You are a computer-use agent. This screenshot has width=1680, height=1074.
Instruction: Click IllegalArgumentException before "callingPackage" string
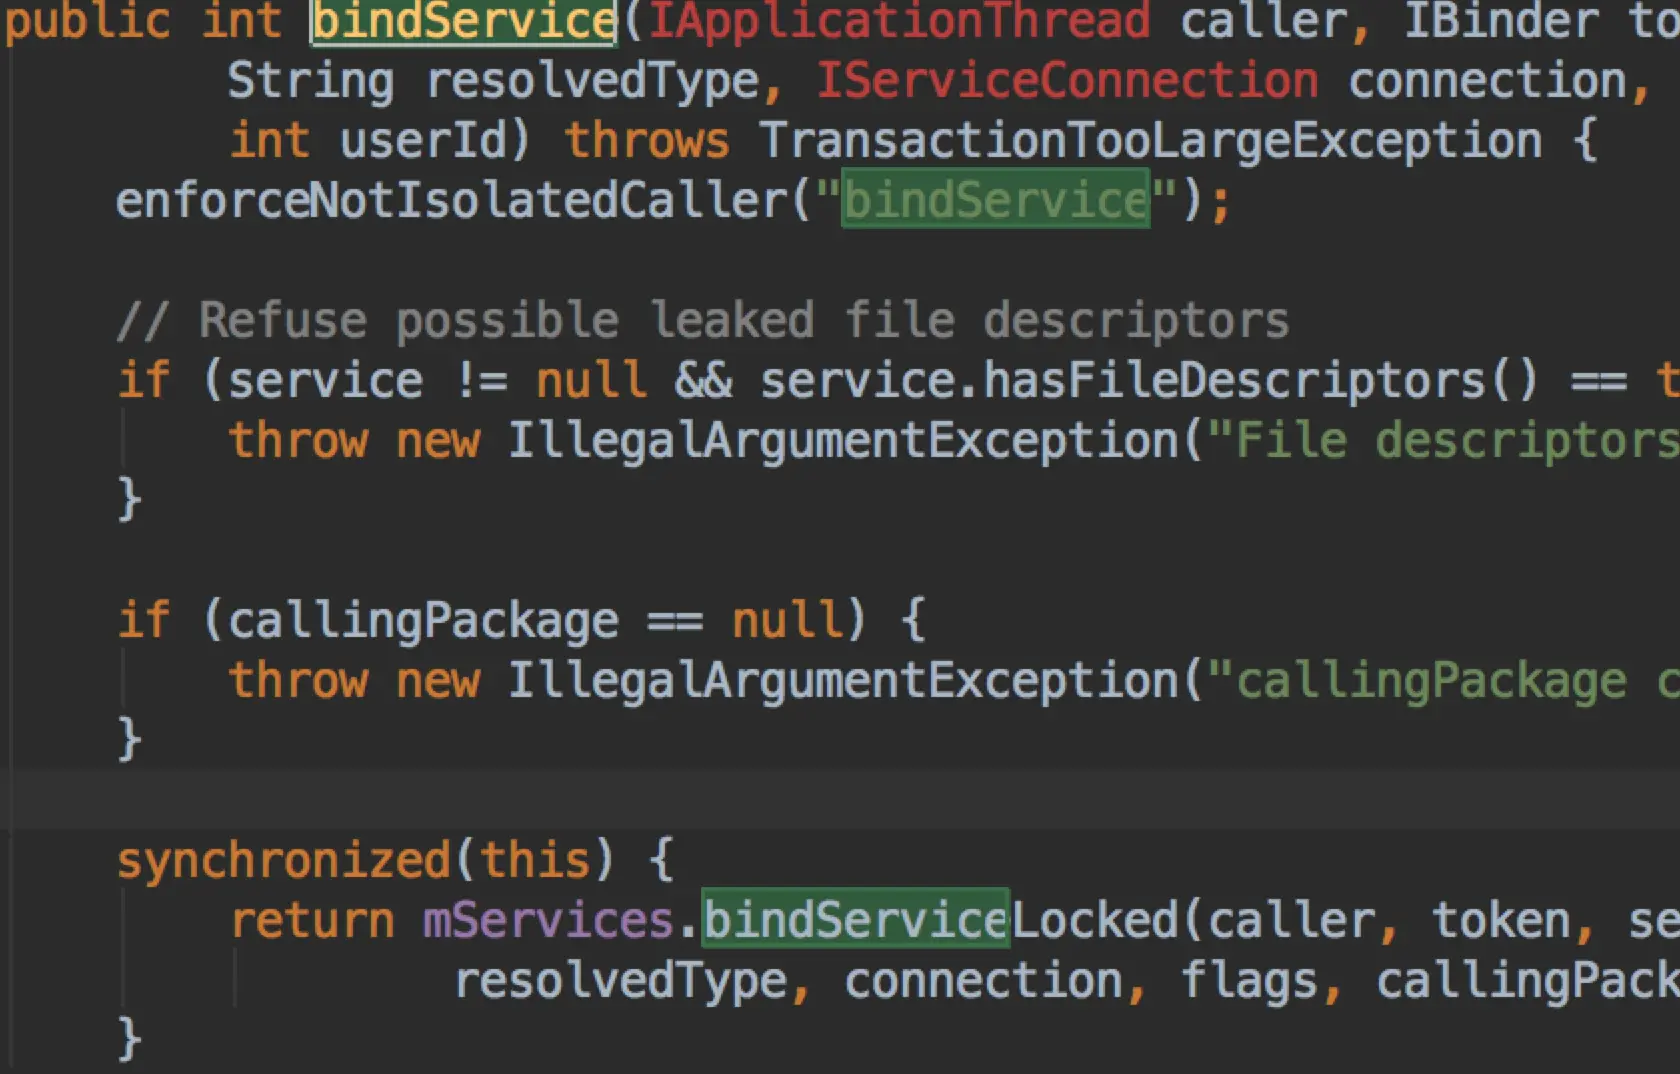(x=844, y=681)
